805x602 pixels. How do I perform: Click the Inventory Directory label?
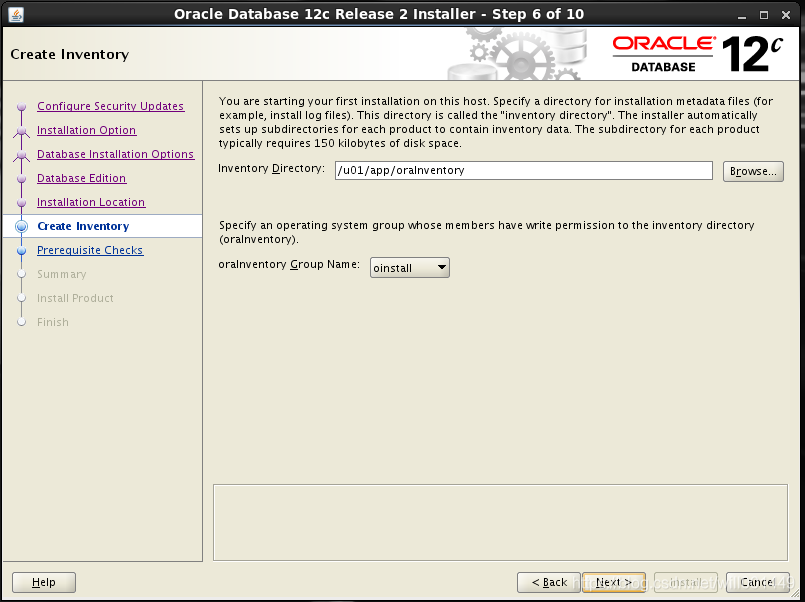272,168
